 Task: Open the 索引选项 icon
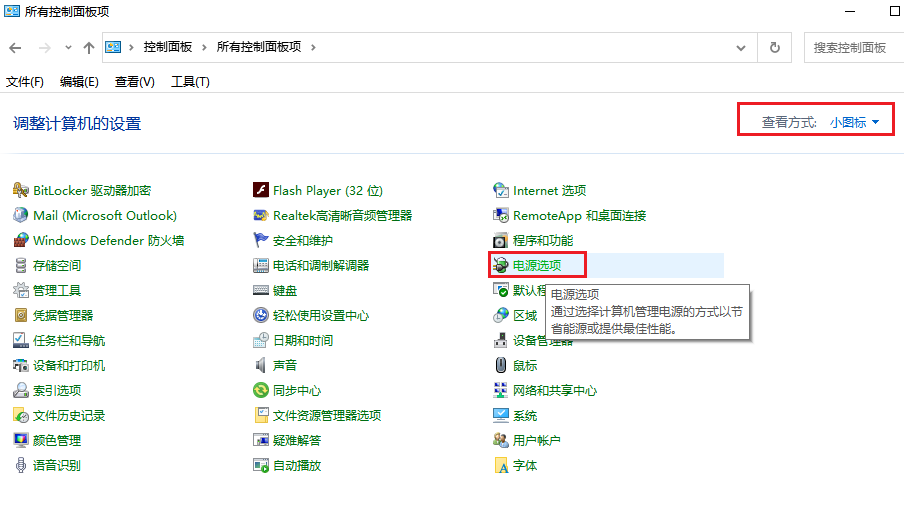point(21,390)
